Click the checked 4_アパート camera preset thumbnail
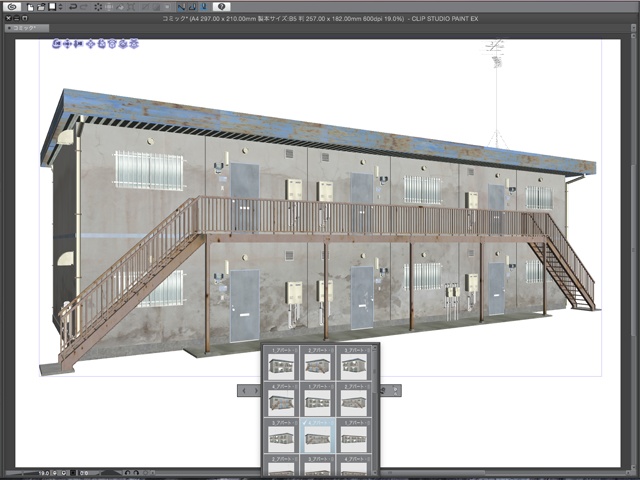The height and width of the screenshot is (480, 640). pyautogui.click(x=318, y=435)
